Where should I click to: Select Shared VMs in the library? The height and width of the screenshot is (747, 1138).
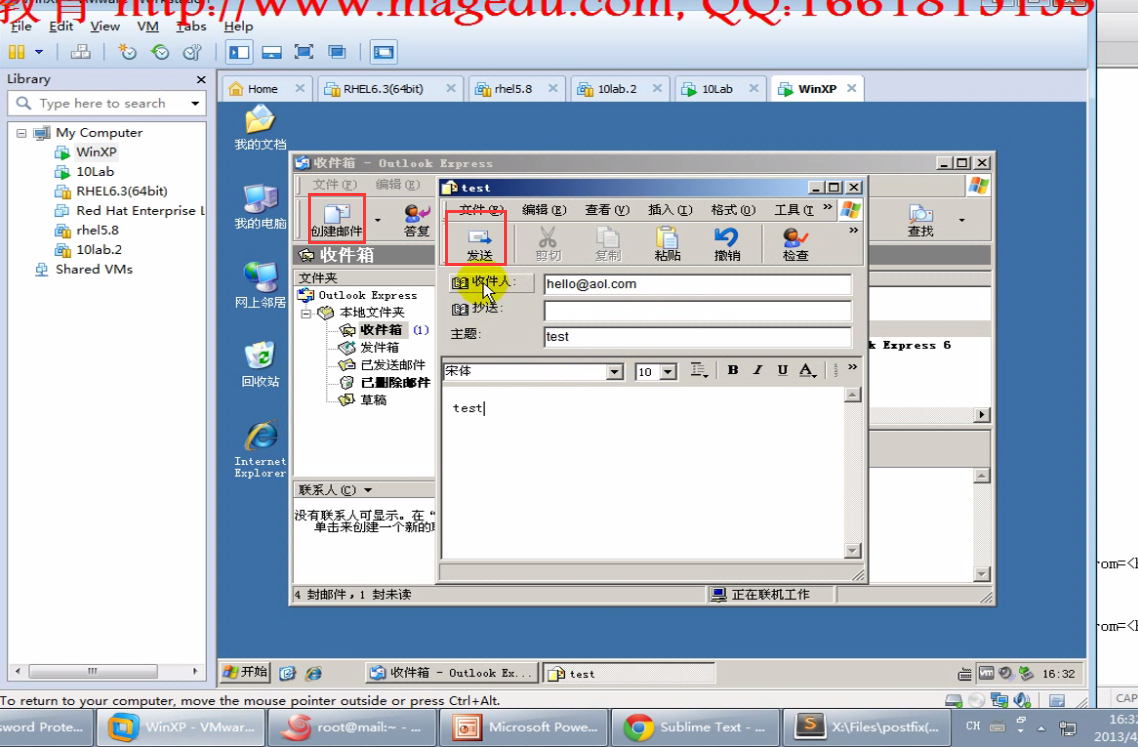point(94,269)
